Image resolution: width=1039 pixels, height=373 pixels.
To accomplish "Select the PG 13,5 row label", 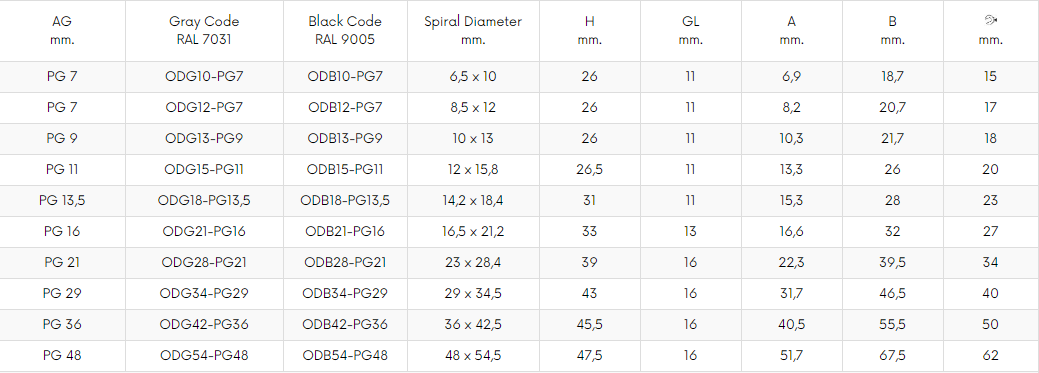I will 62,200.
